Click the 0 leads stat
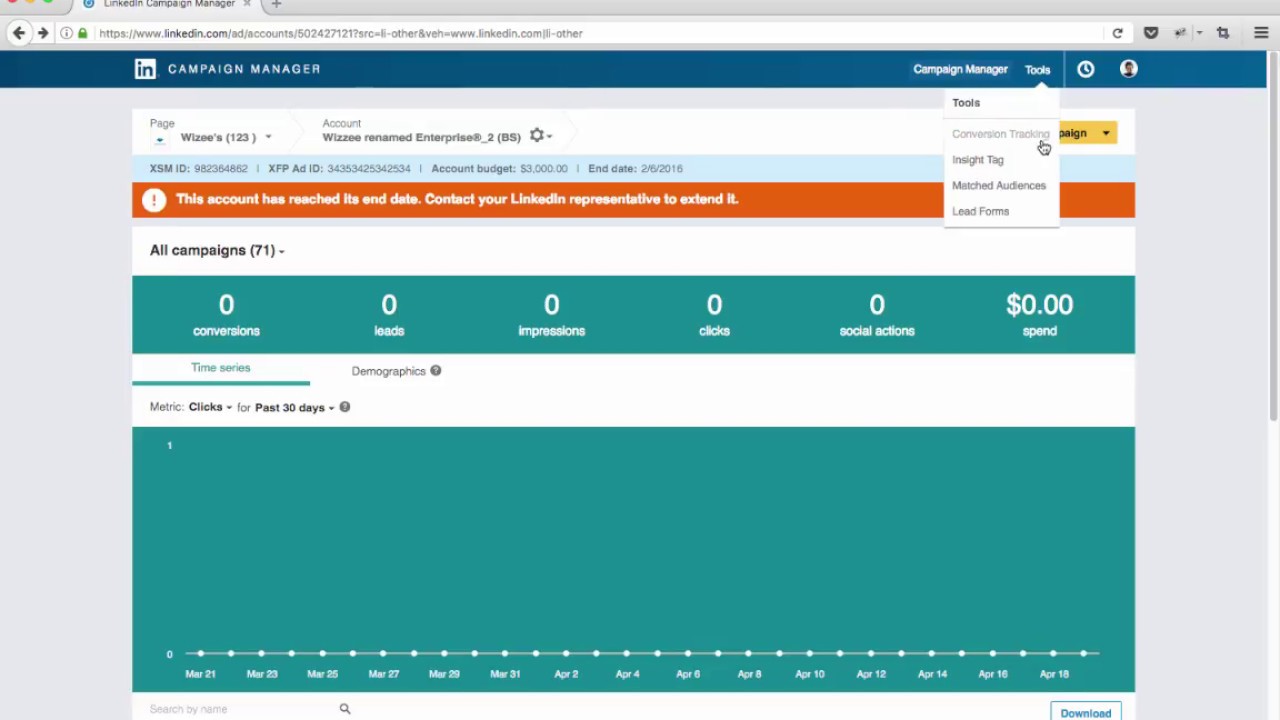 click(x=389, y=315)
